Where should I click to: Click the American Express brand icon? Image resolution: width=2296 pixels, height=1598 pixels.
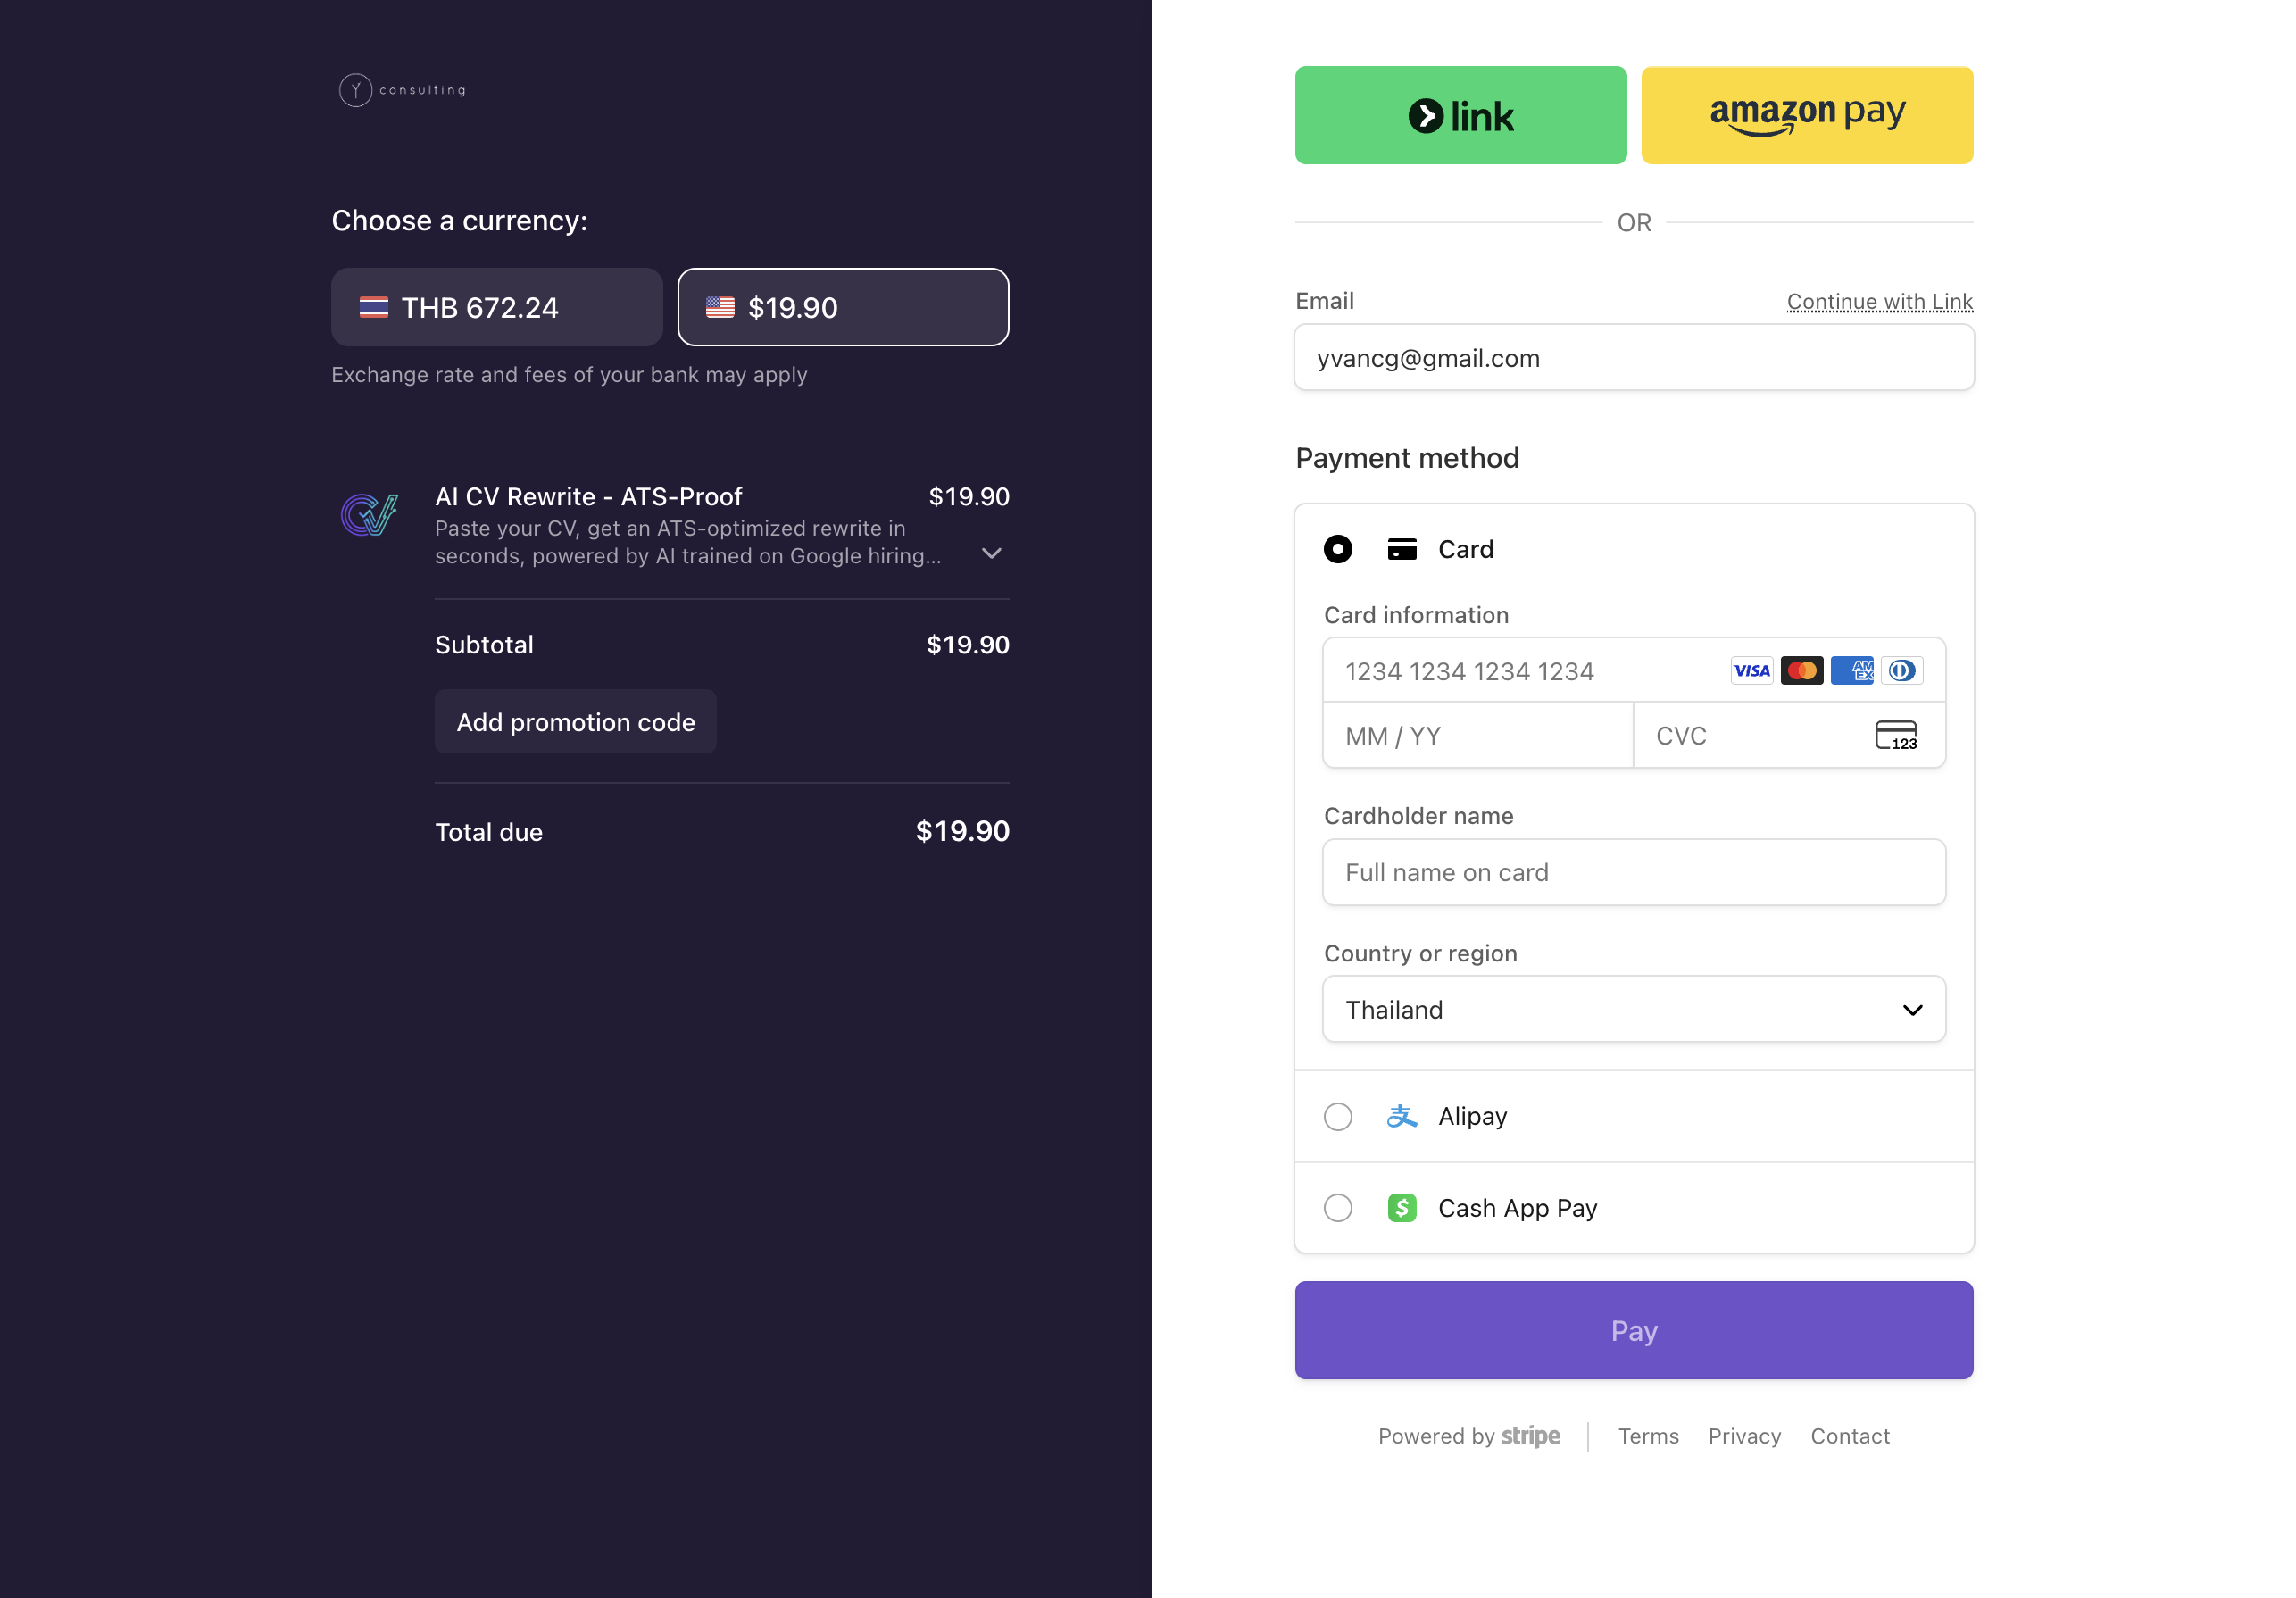(1851, 671)
